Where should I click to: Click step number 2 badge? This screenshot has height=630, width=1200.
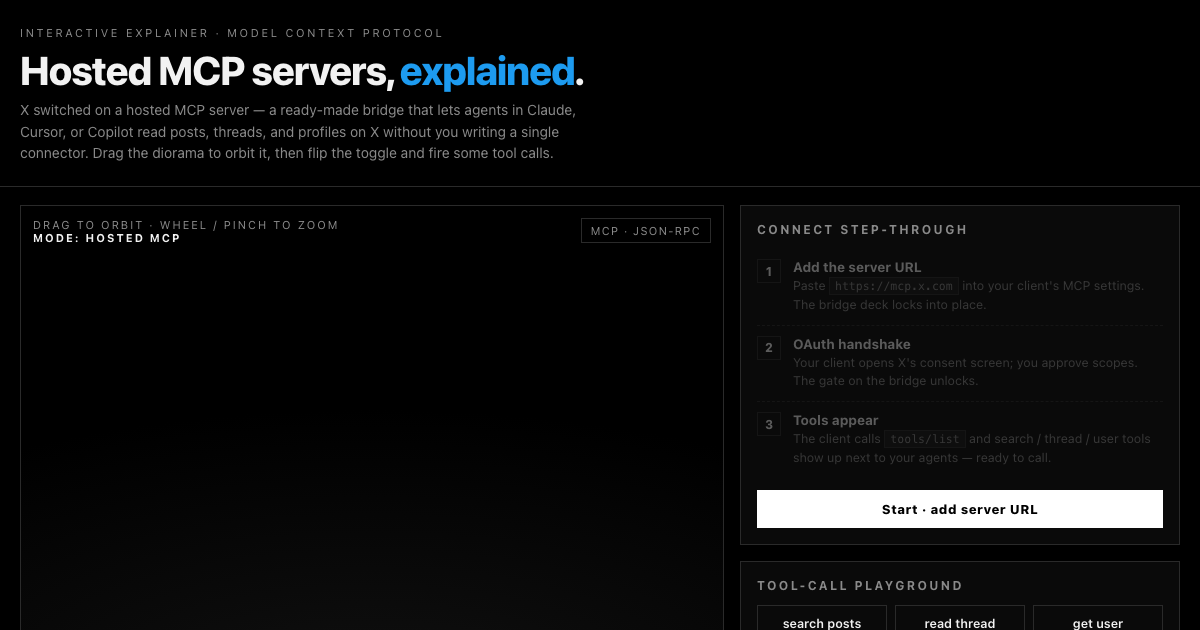(x=769, y=348)
